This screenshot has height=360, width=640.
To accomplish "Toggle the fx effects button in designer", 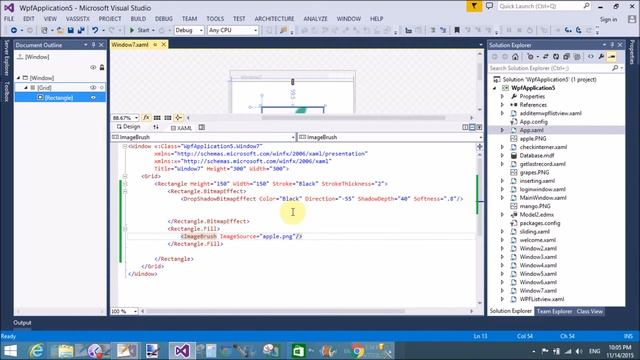I will (x=146, y=118).
